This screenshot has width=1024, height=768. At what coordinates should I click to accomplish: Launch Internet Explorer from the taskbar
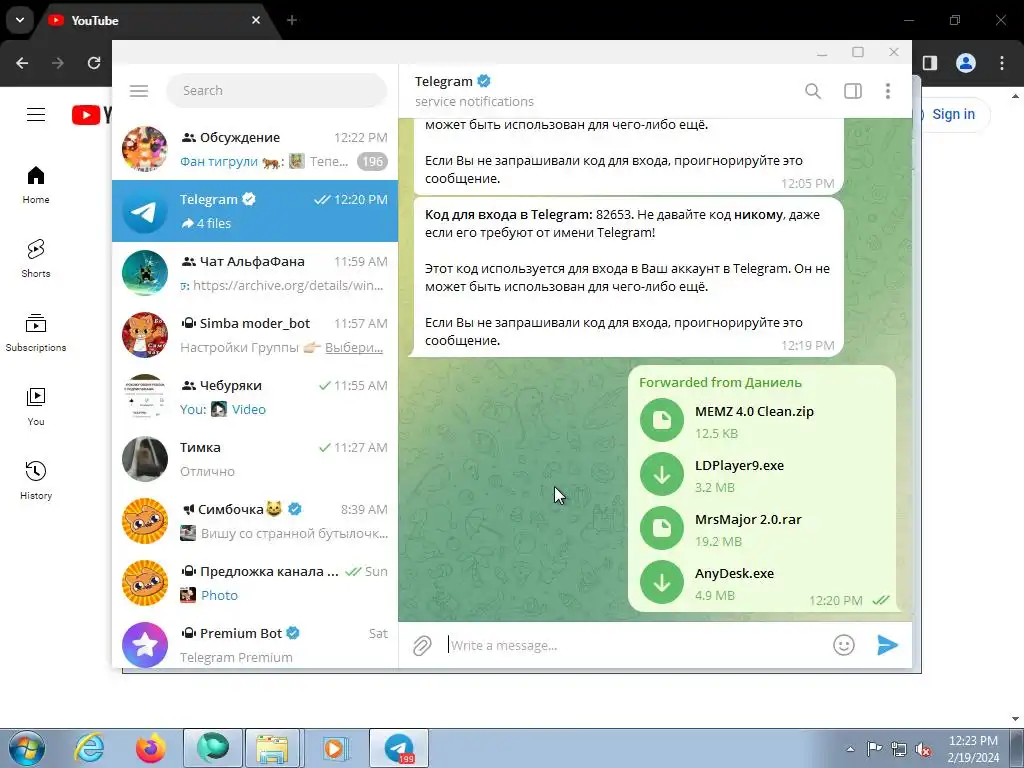click(x=89, y=748)
